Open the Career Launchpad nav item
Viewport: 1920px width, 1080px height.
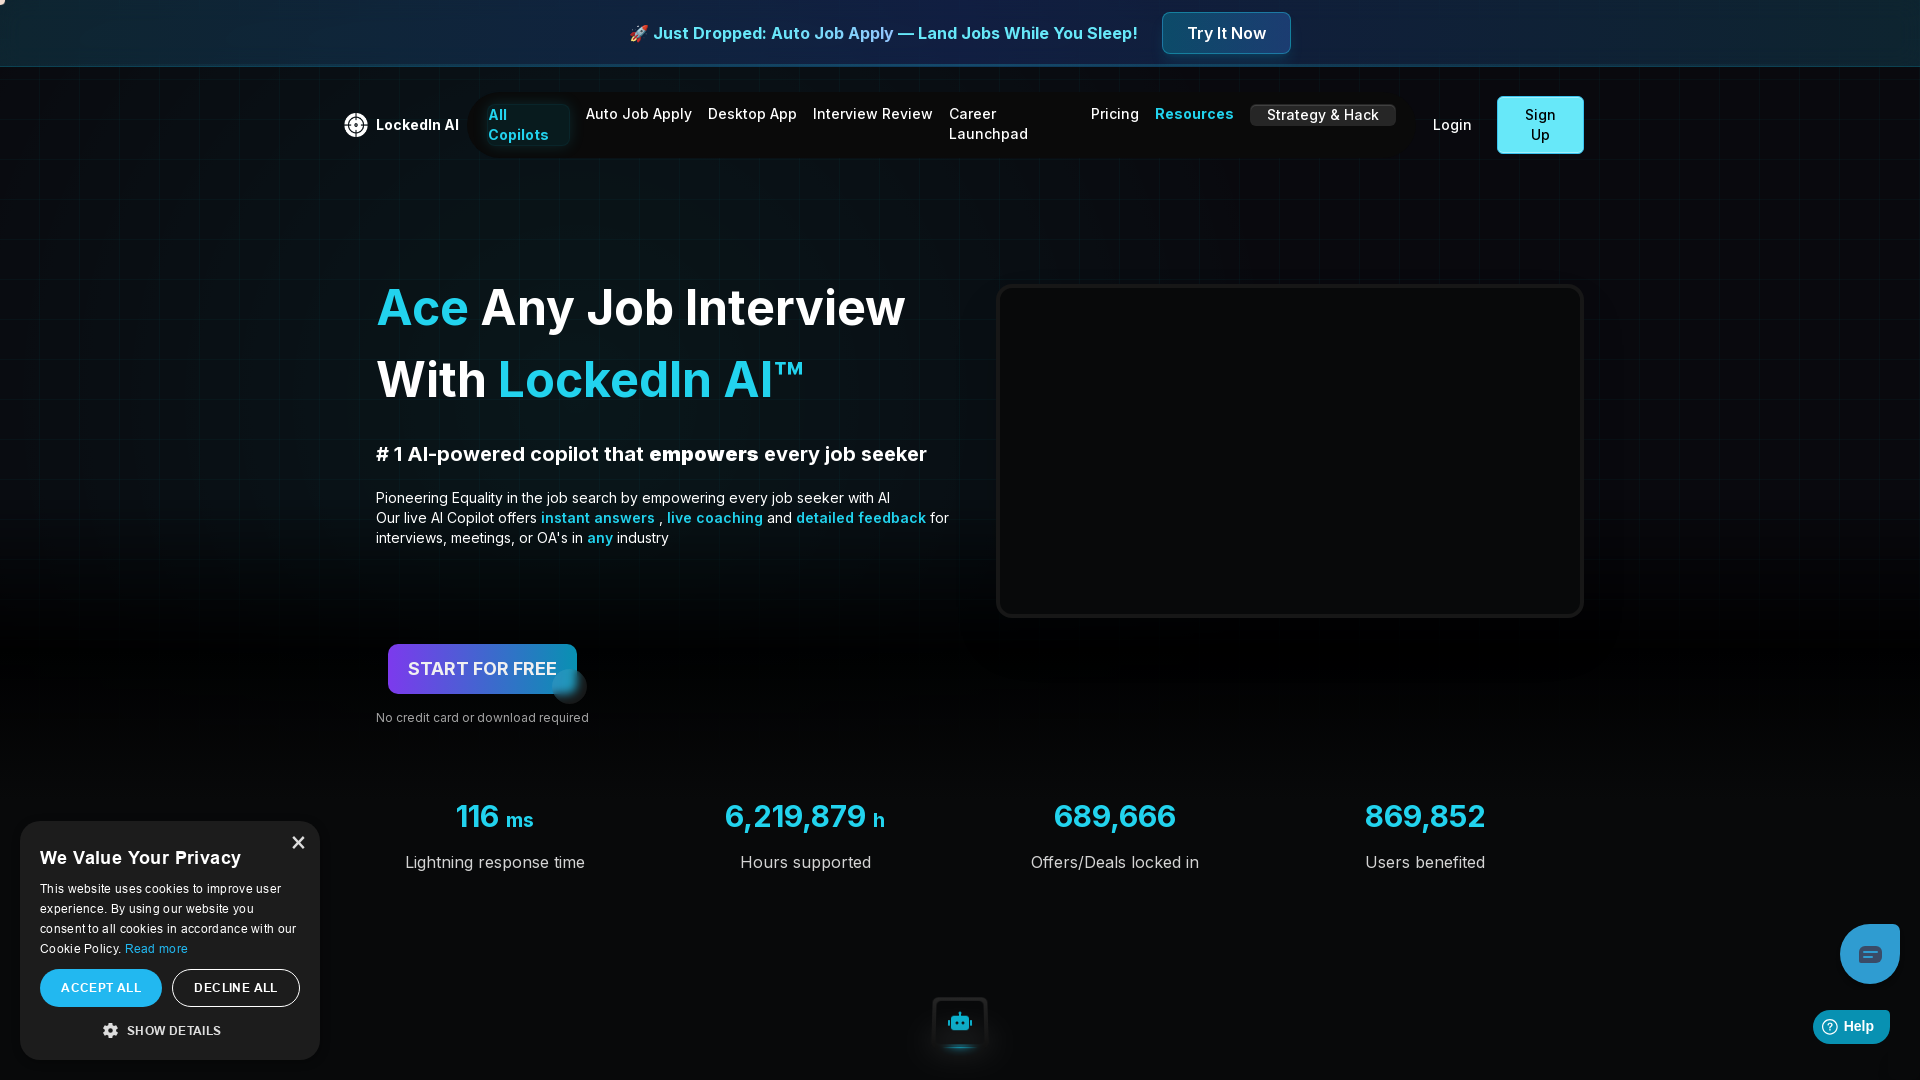tap(988, 124)
